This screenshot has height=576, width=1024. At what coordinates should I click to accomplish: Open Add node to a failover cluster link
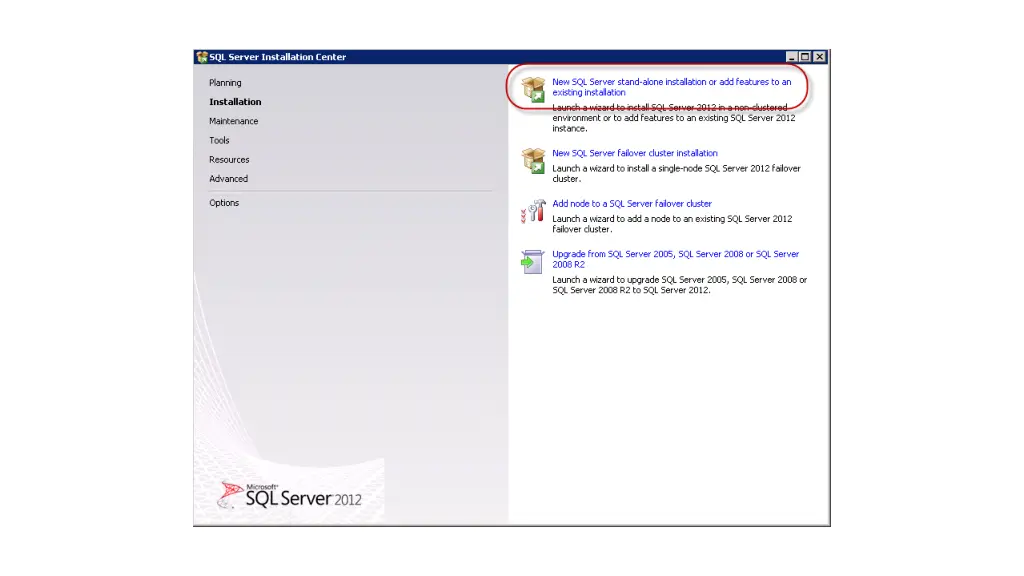pos(631,203)
